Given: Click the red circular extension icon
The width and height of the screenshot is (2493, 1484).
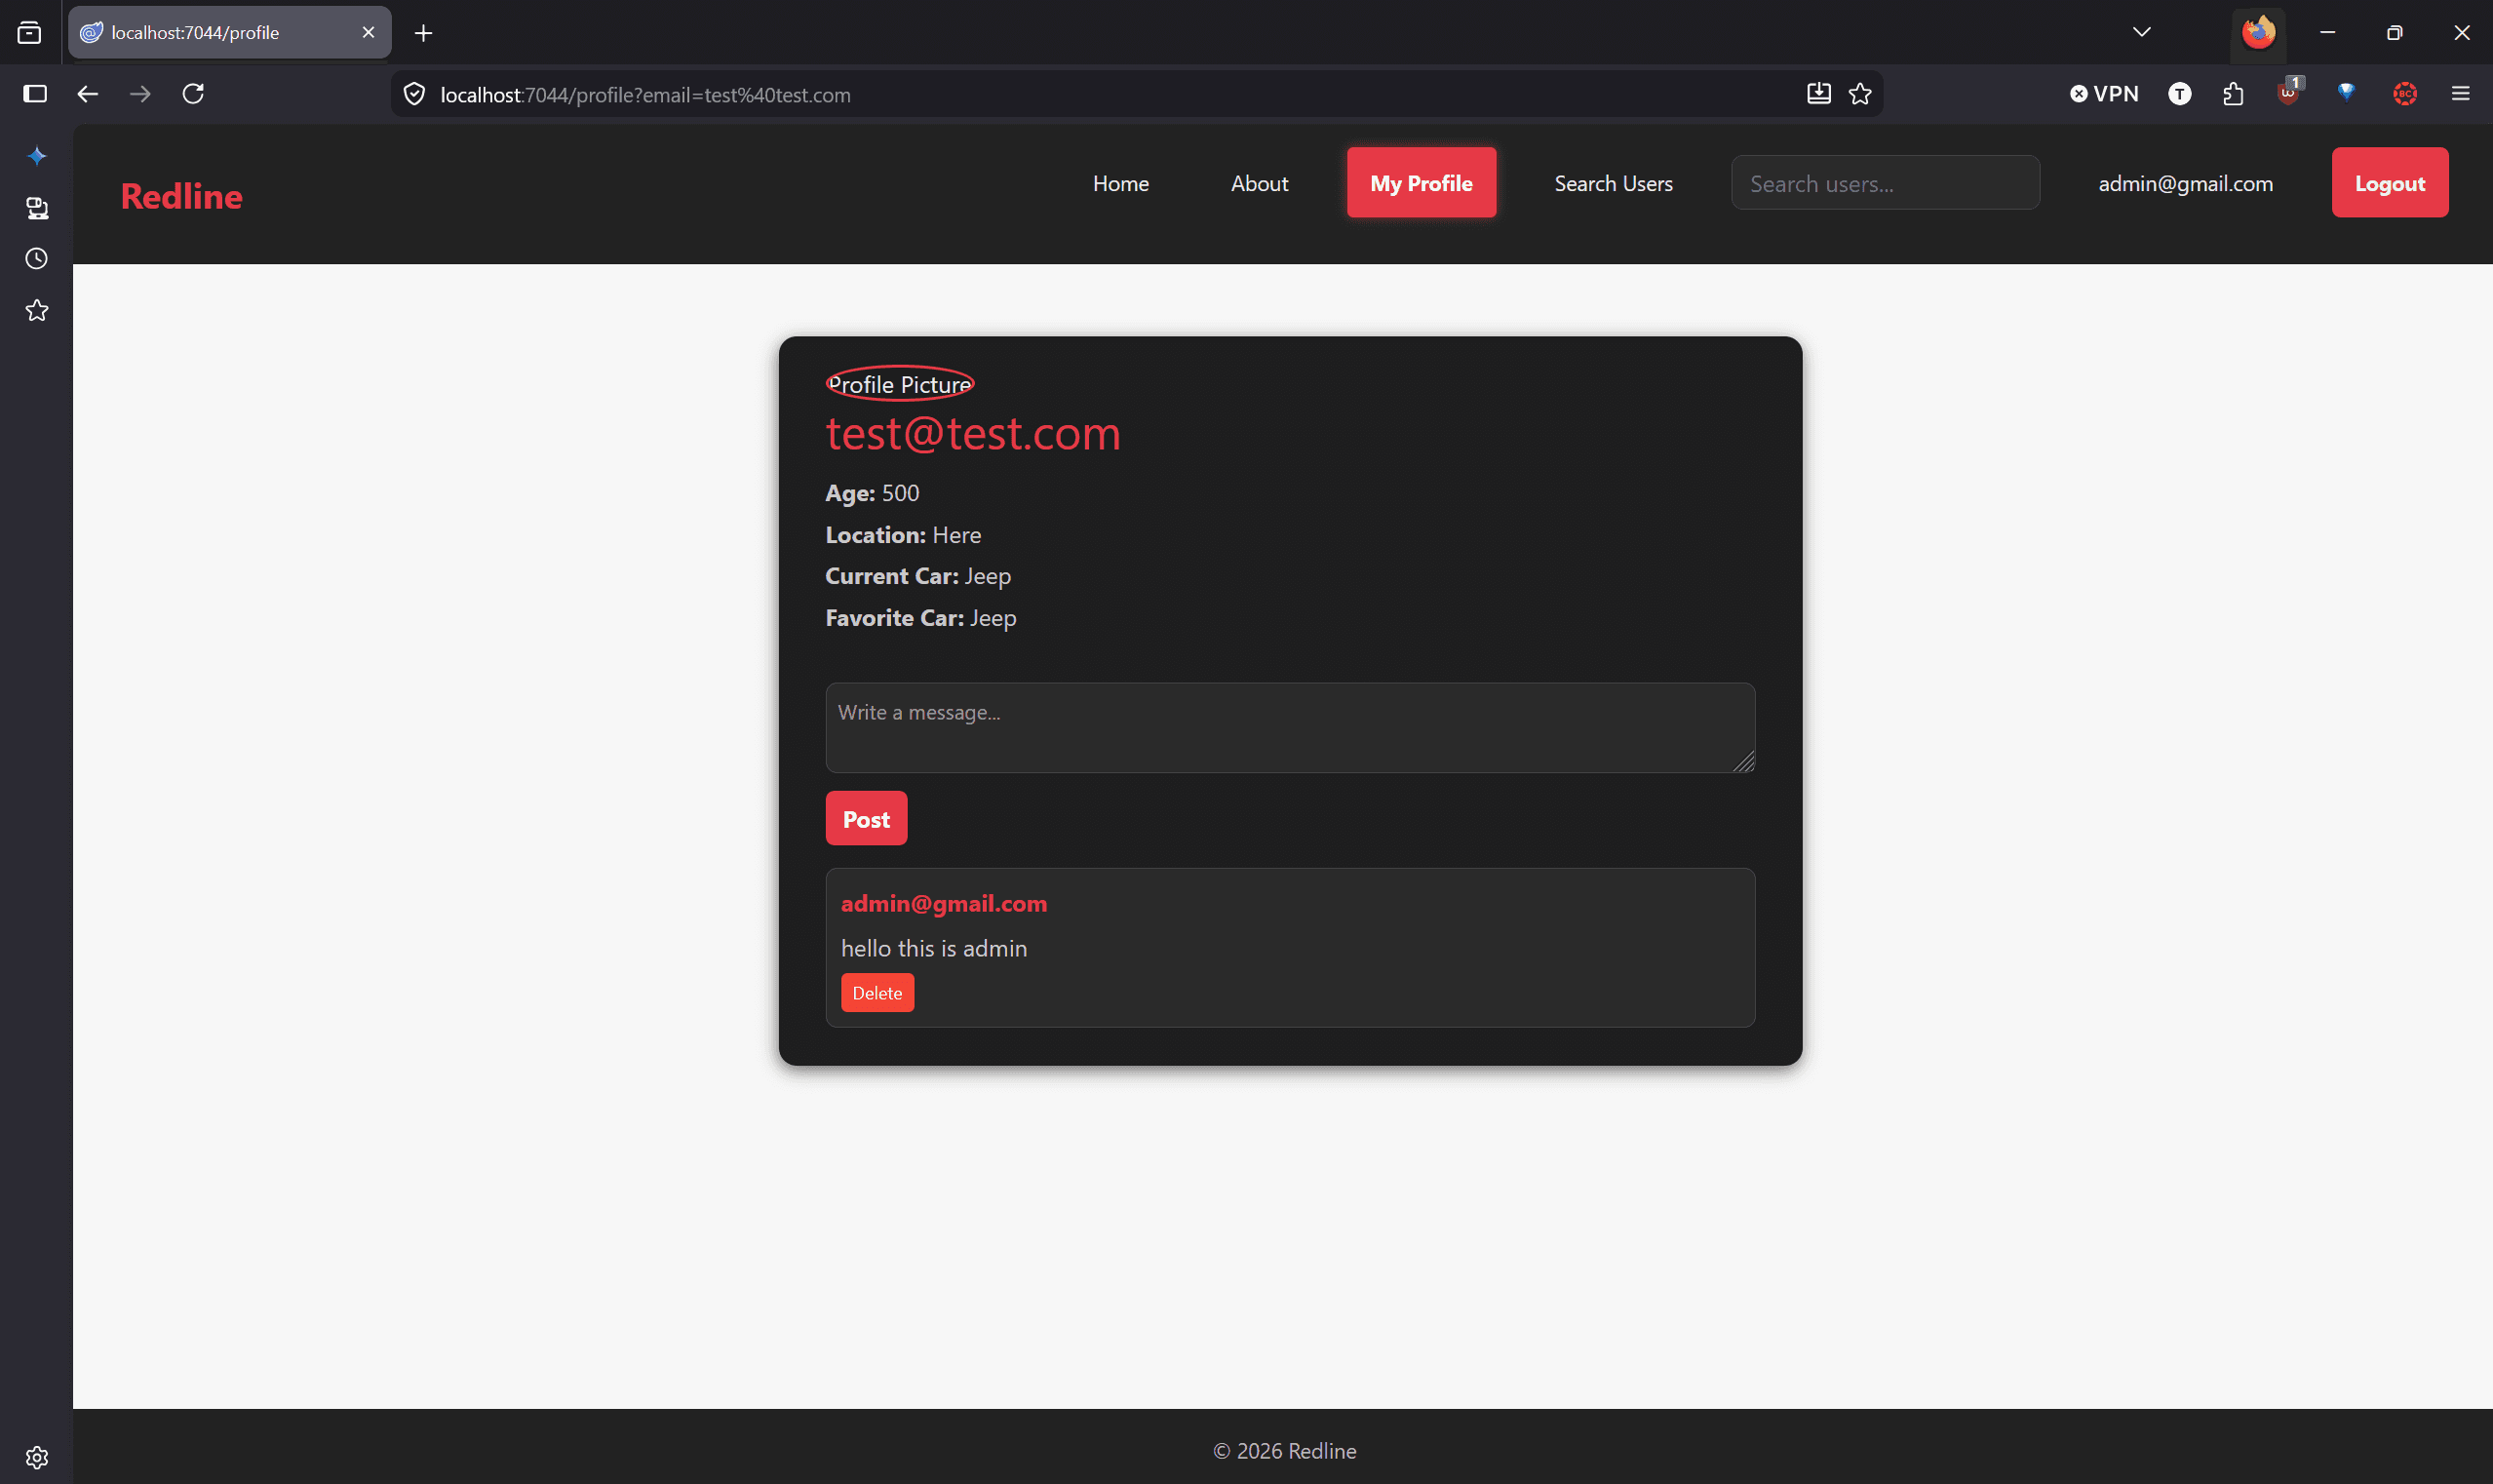Looking at the screenshot, I should [x=2405, y=94].
